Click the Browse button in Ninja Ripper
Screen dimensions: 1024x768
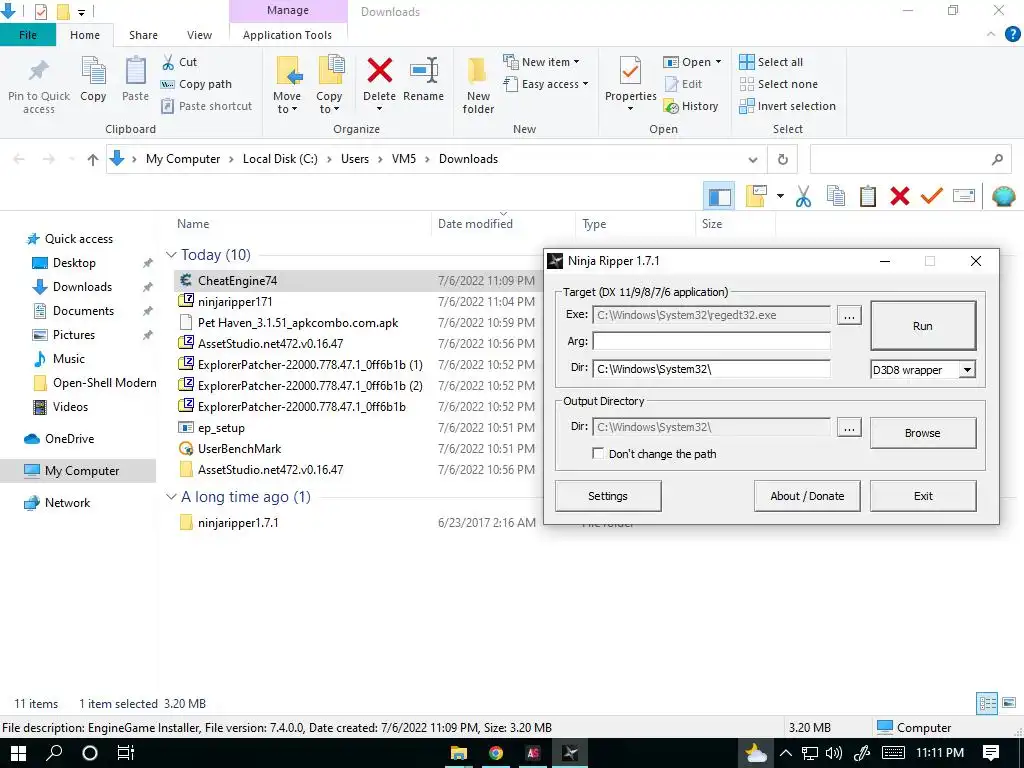(x=923, y=433)
